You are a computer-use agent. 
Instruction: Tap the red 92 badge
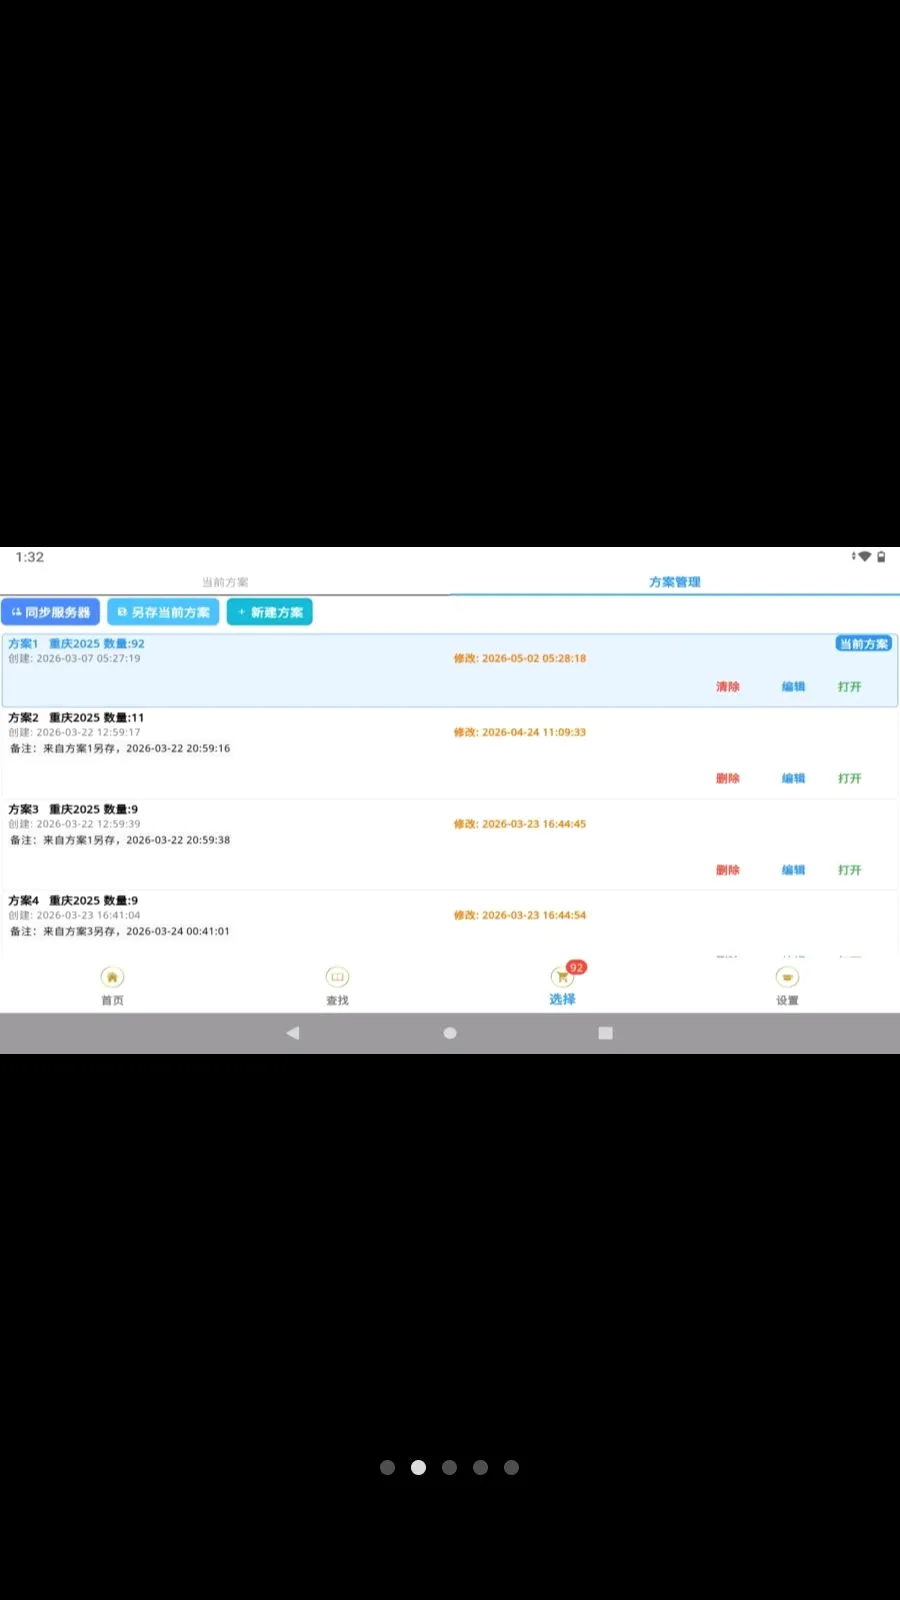pos(576,967)
